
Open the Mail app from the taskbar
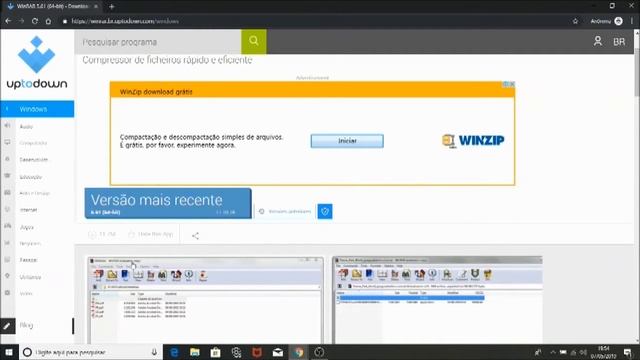[x=278, y=352]
